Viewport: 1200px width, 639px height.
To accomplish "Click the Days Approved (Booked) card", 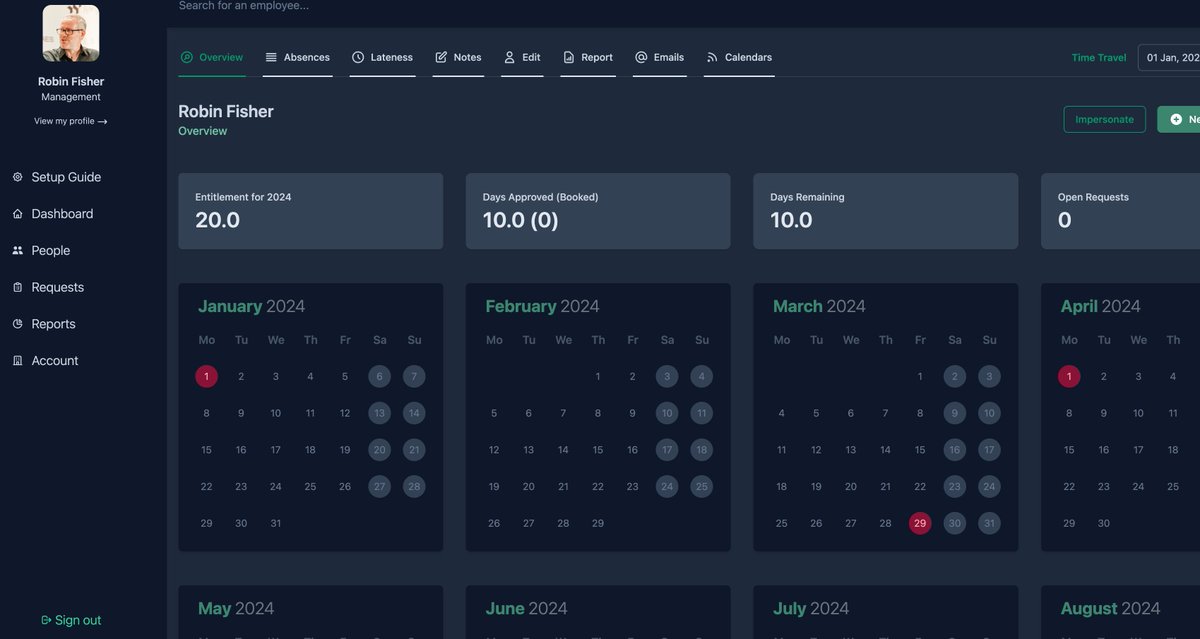I will coord(598,211).
